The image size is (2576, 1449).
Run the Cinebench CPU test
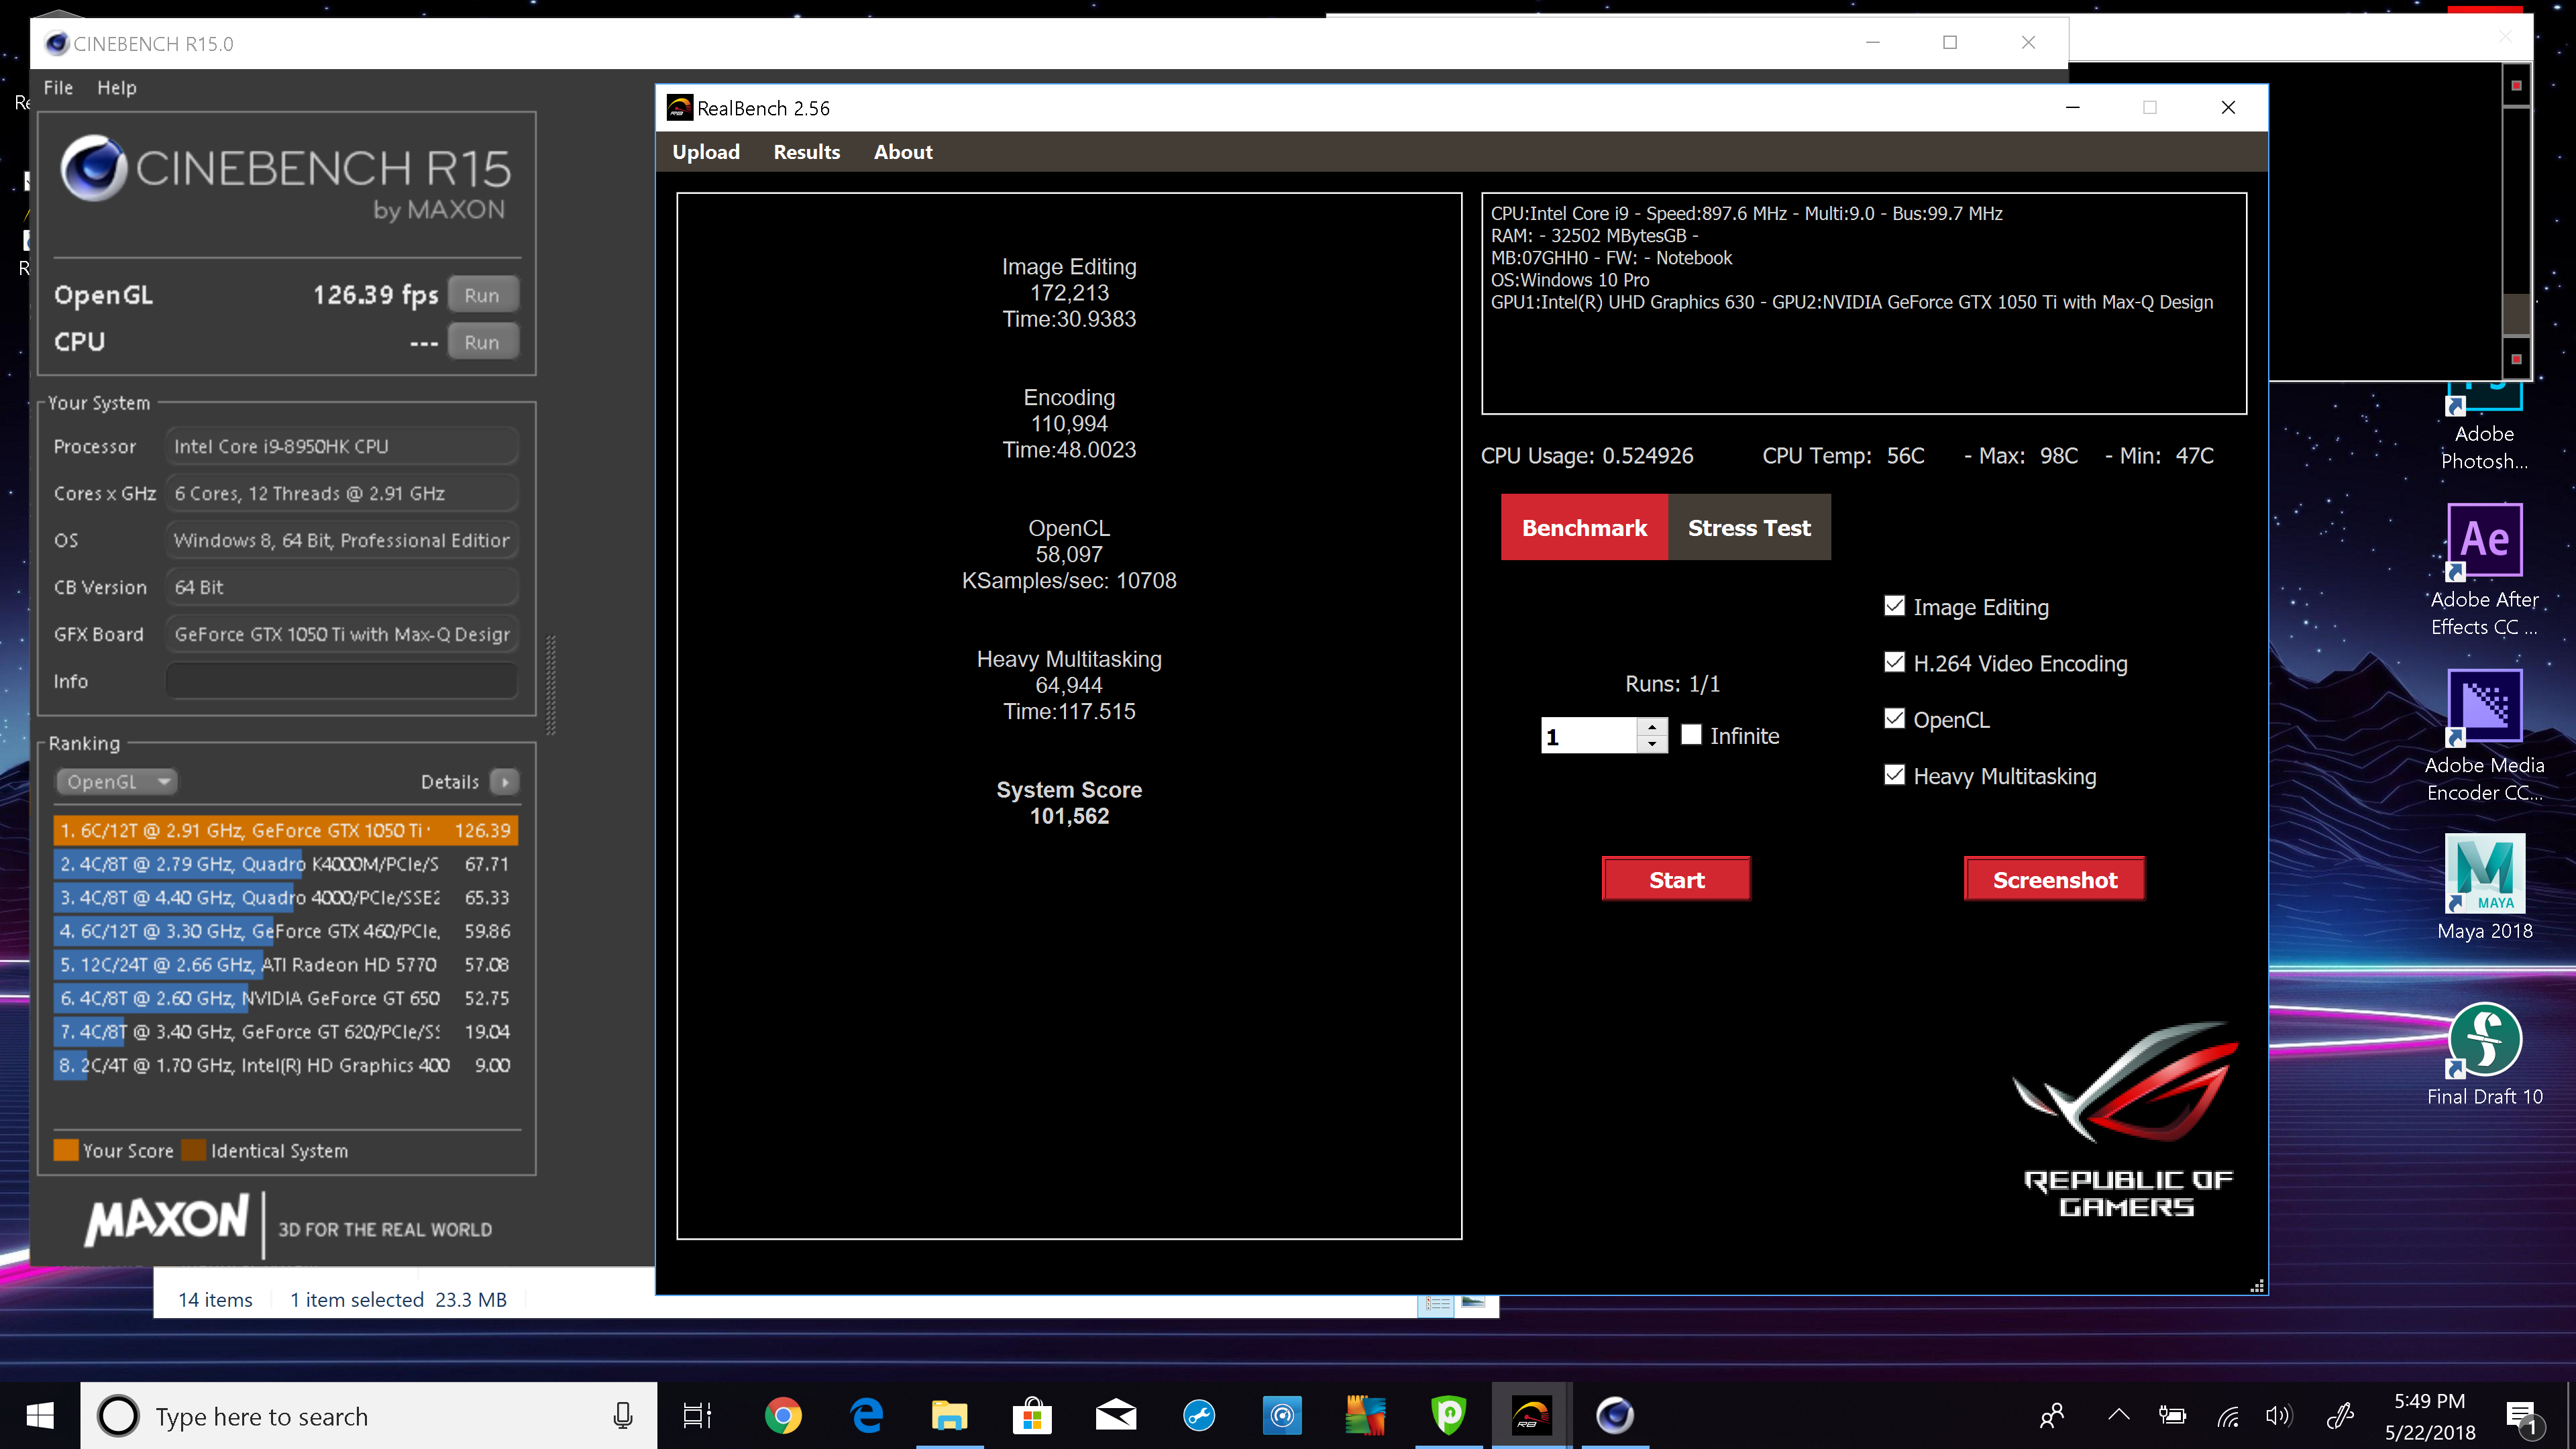click(482, 342)
